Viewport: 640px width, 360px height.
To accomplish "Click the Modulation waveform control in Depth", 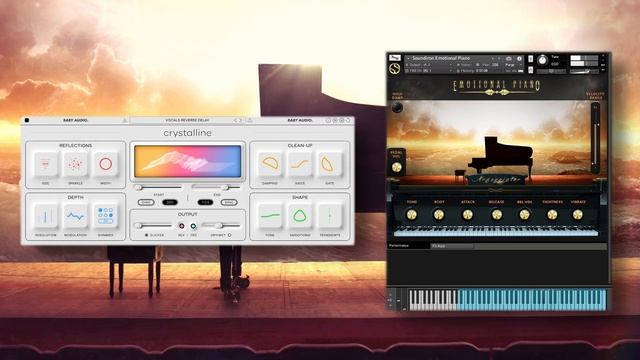I will click(75, 216).
